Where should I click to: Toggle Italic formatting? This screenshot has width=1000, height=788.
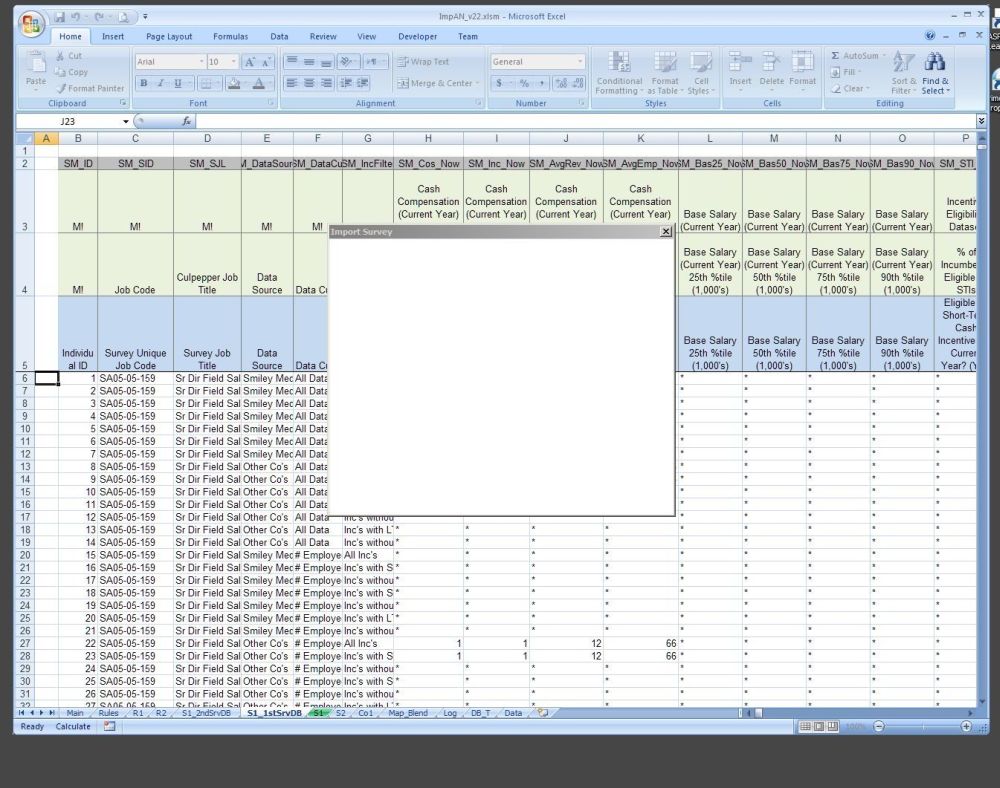[x=161, y=84]
